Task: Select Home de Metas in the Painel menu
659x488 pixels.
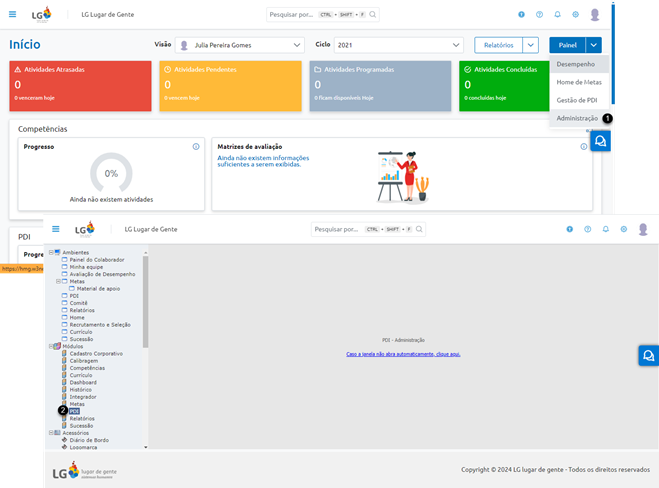Action: [x=579, y=82]
